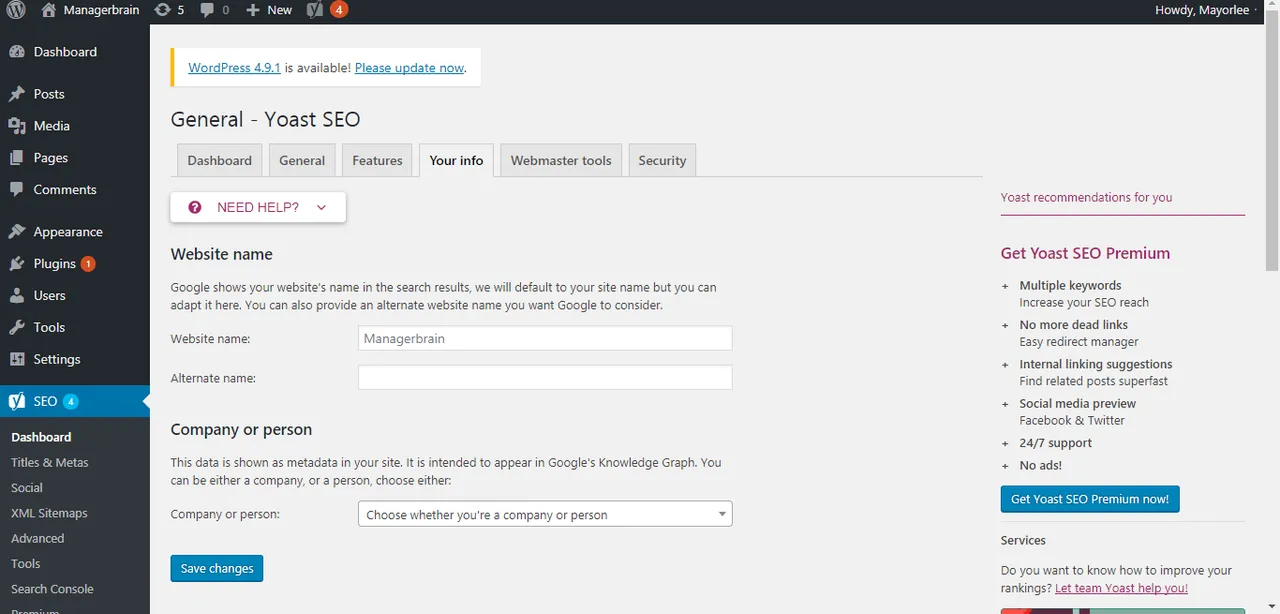This screenshot has width=1280, height=614.
Task: Open the Yoast icon with 4 notifications in admin bar
Action: point(327,10)
